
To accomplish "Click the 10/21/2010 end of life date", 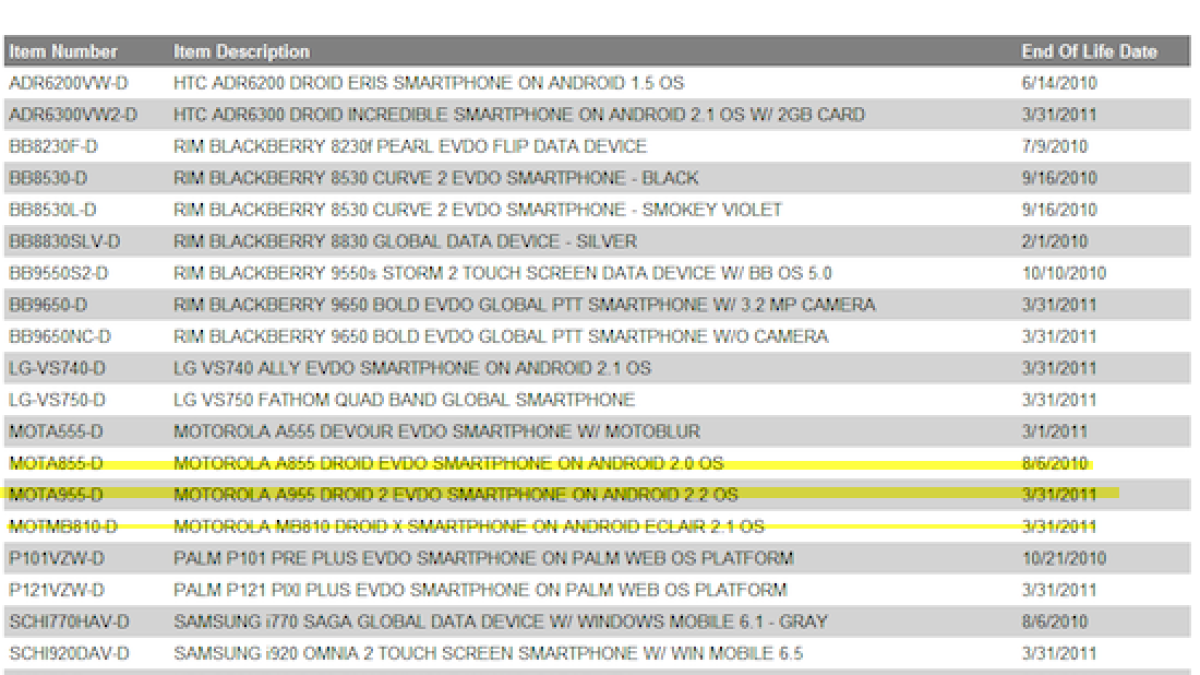I will (1064, 558).
